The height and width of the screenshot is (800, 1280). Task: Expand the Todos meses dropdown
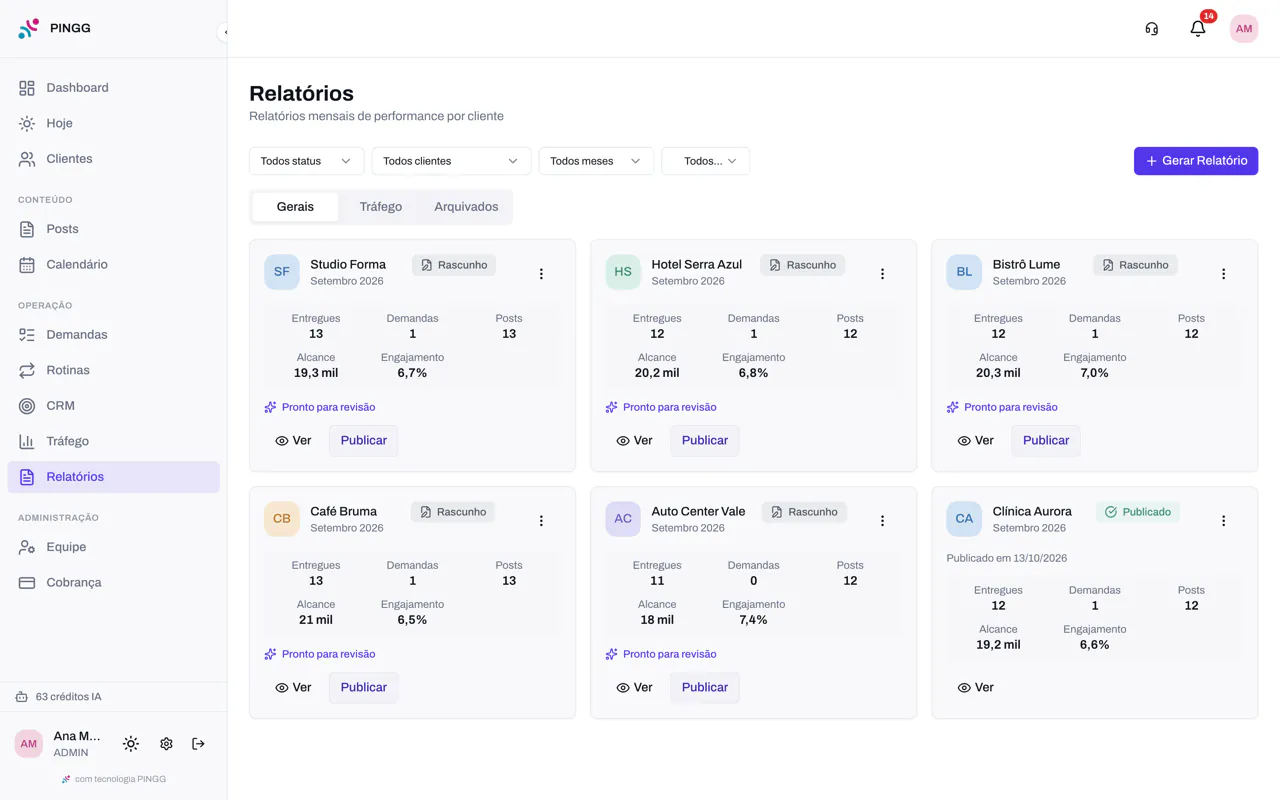(596, 161)
